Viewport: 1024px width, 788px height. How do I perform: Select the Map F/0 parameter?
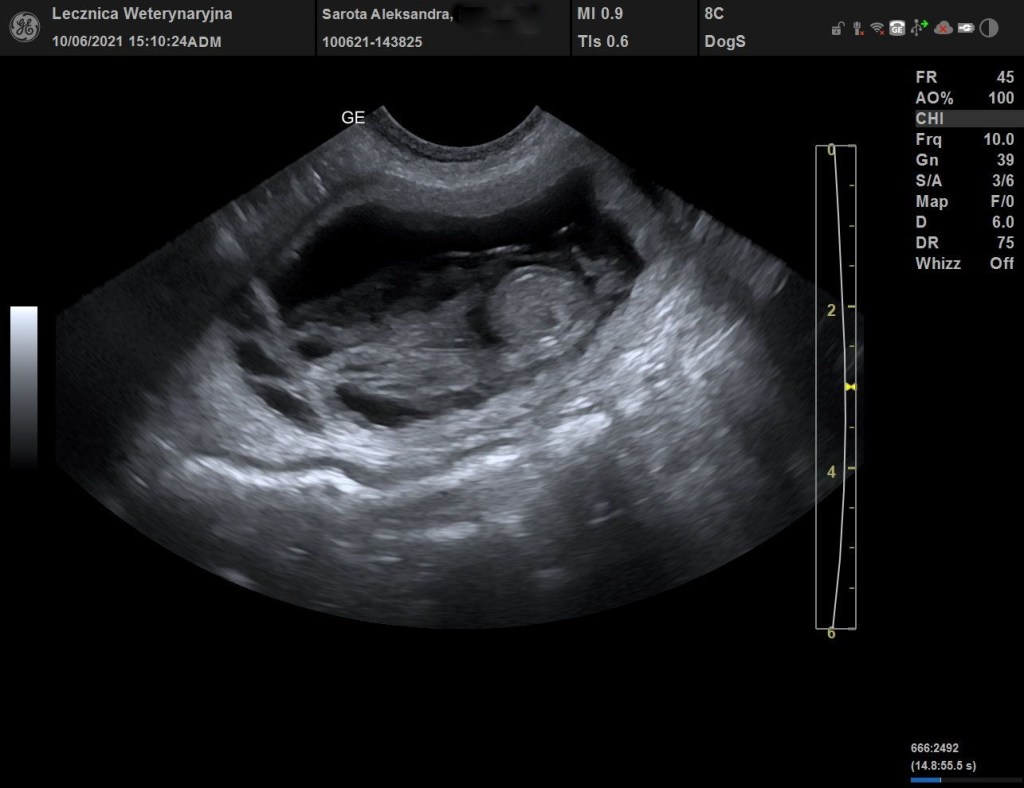coord(964,201)
